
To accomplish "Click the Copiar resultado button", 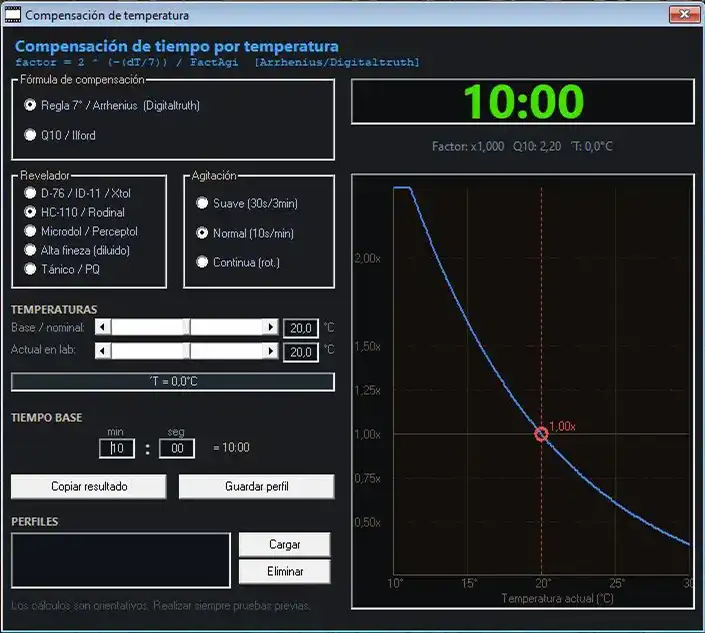I will [x=89, y=486].
